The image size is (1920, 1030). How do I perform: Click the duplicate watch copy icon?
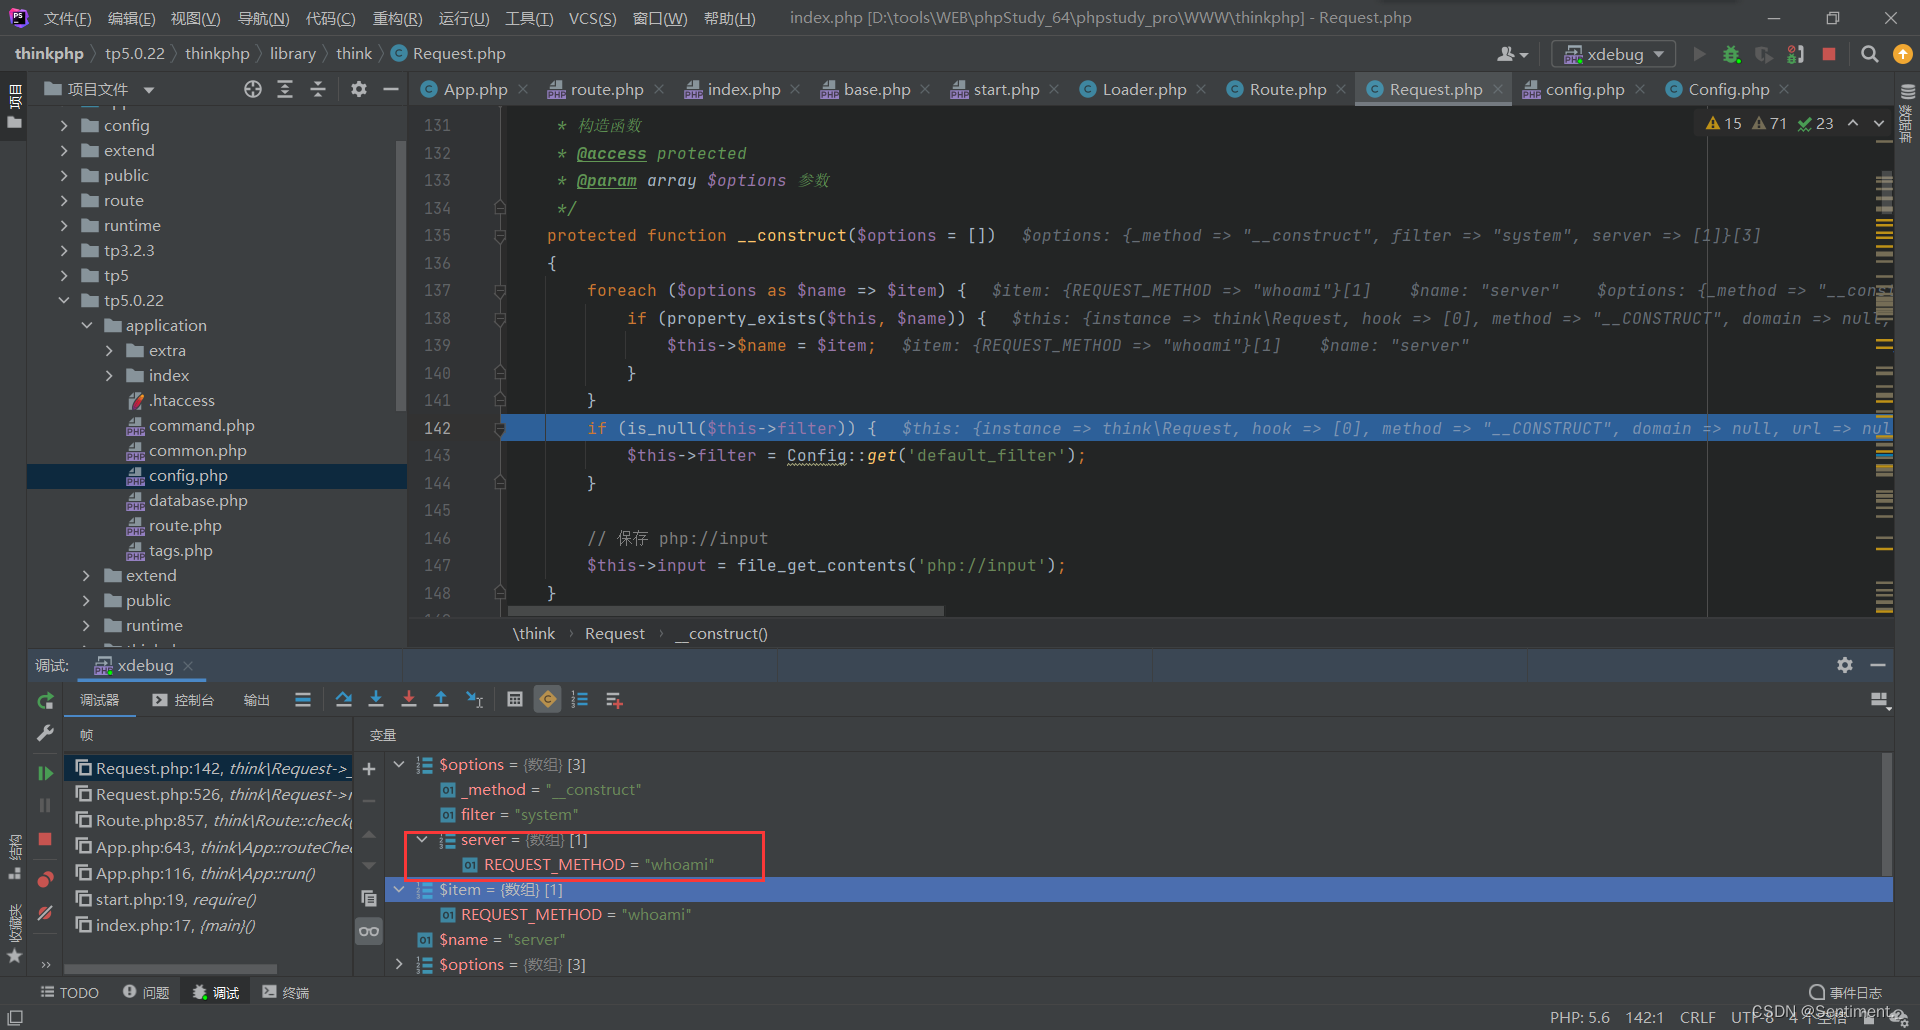click(x=369, y=899)
